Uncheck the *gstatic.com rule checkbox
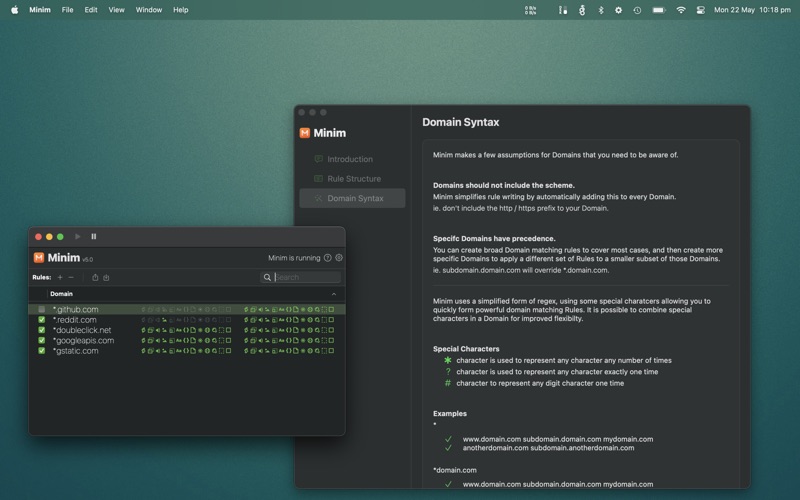This screenshot has height=500, width=800. click(x=41, y=351)
